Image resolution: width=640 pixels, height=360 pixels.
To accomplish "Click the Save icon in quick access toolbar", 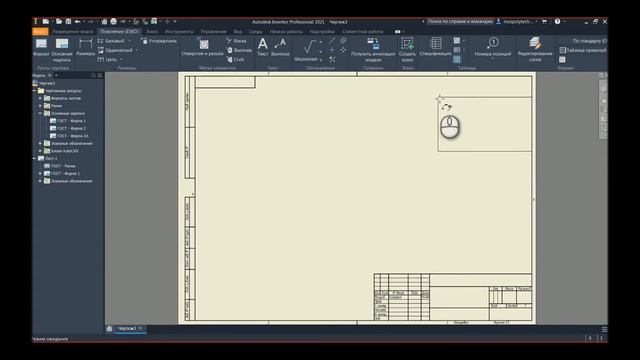I will [68, 22].
